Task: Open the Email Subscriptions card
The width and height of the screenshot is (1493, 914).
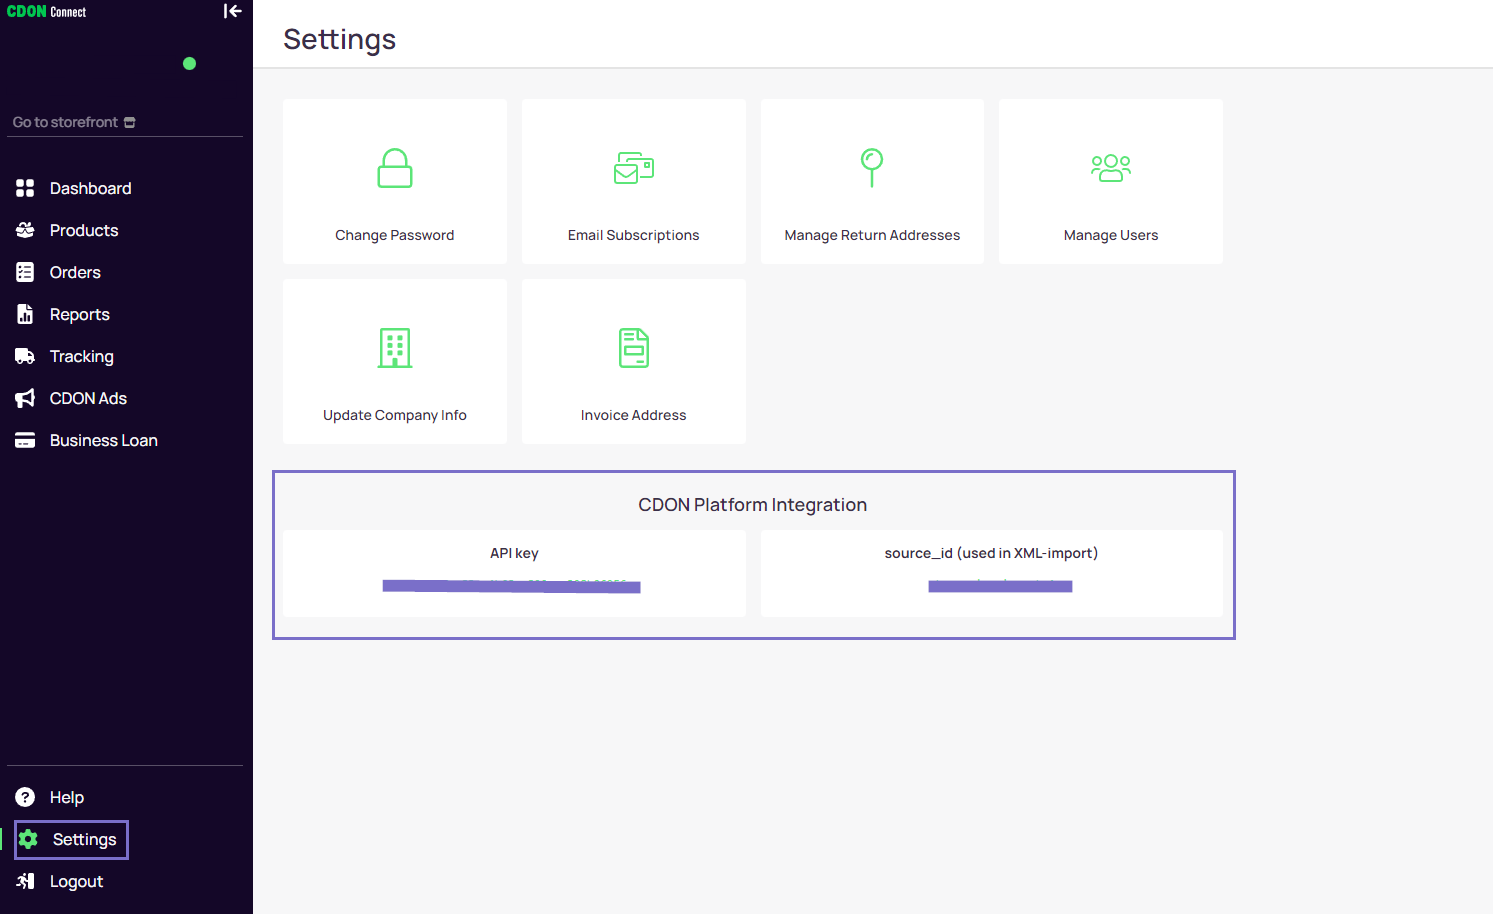Action: pyautogui.click(x=634, y=181)
